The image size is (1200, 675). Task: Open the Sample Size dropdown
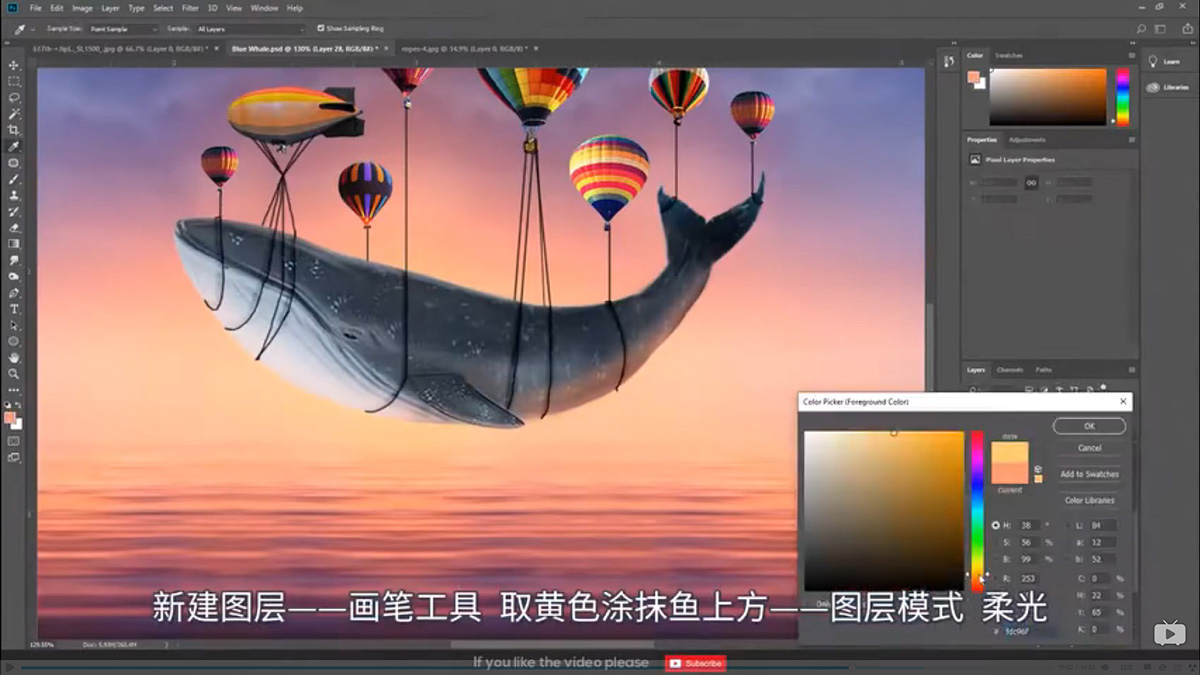pyautogui.click(x=125, y=29)
